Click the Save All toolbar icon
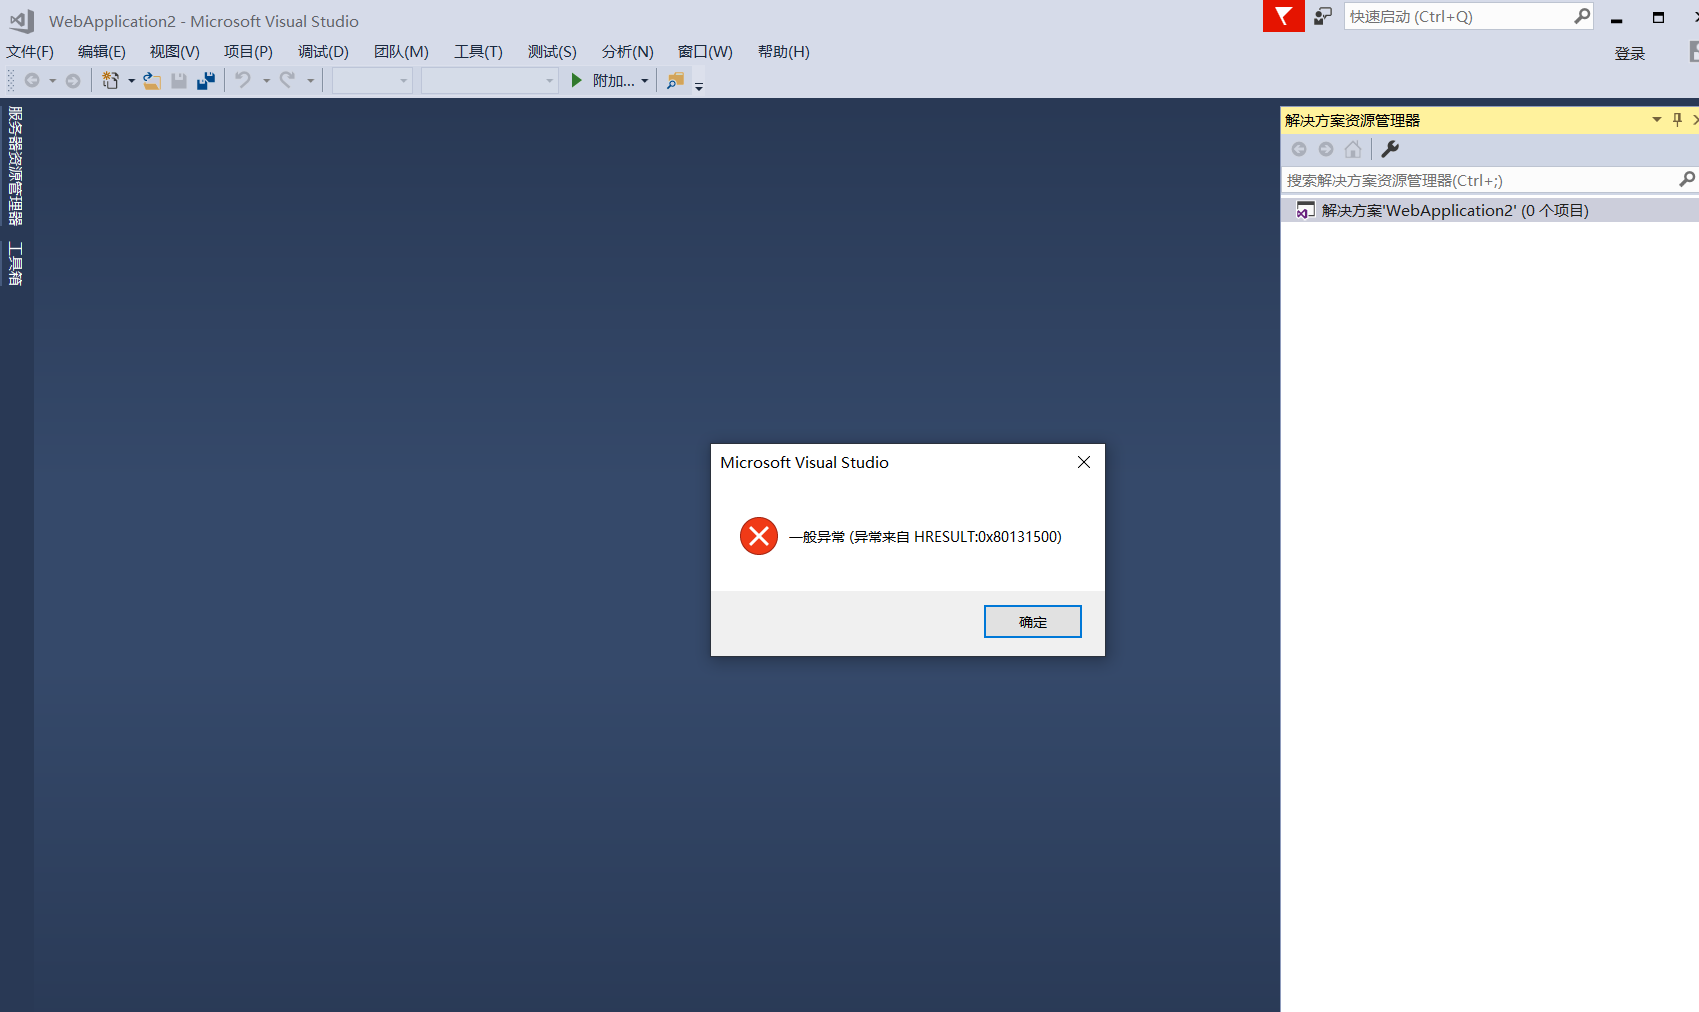This screenshot has height=1012, width=1699. [206, 80]
